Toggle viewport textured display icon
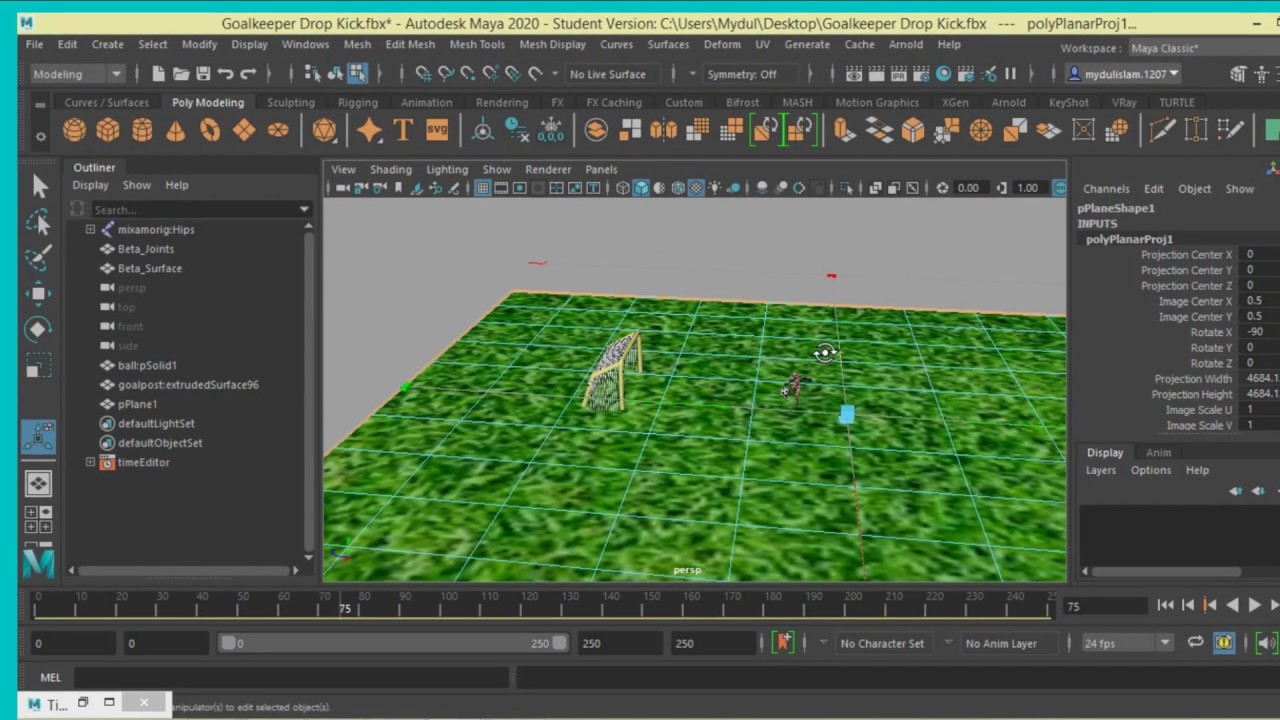 tap(697, 188)
